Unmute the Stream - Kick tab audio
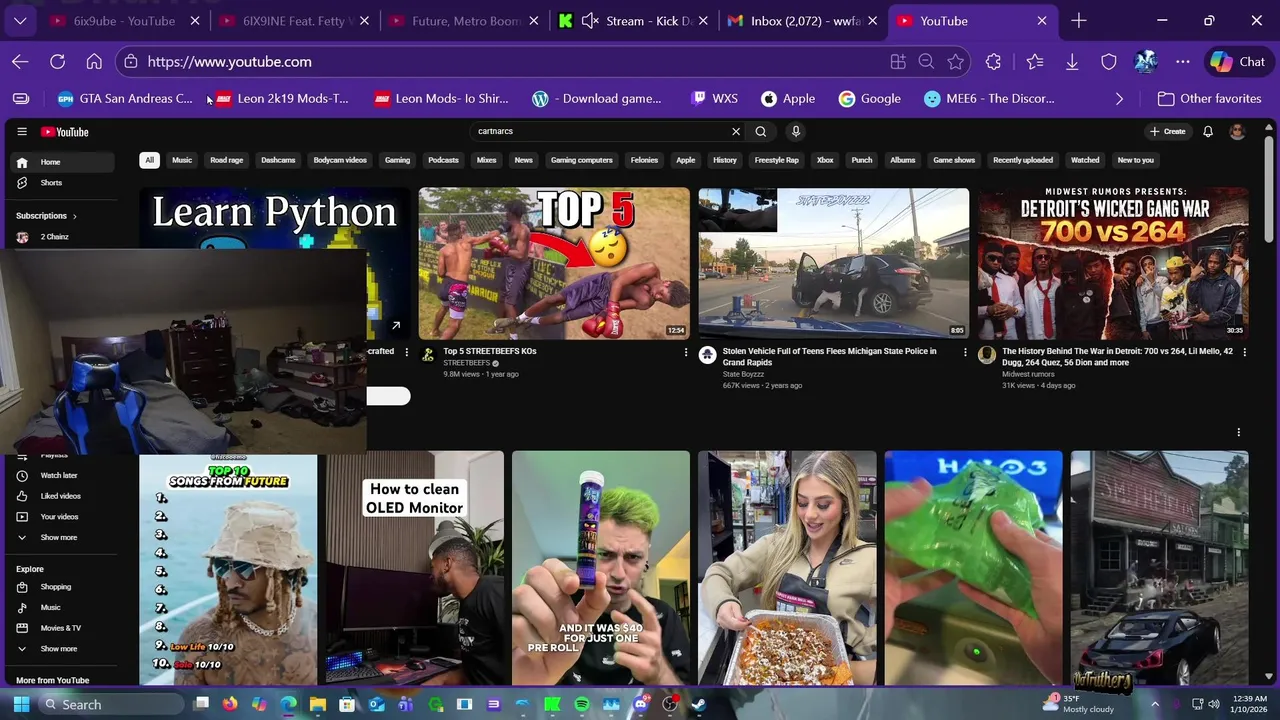Viewport: 1280px width, 720px height. tap(590, 21)
